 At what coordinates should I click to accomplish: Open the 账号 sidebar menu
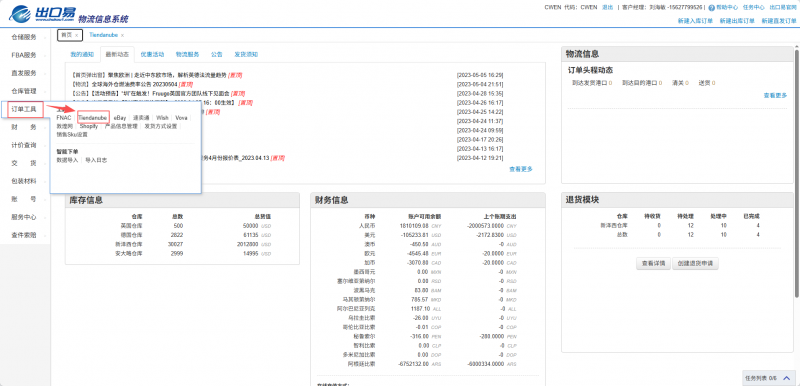click(25, 199)
